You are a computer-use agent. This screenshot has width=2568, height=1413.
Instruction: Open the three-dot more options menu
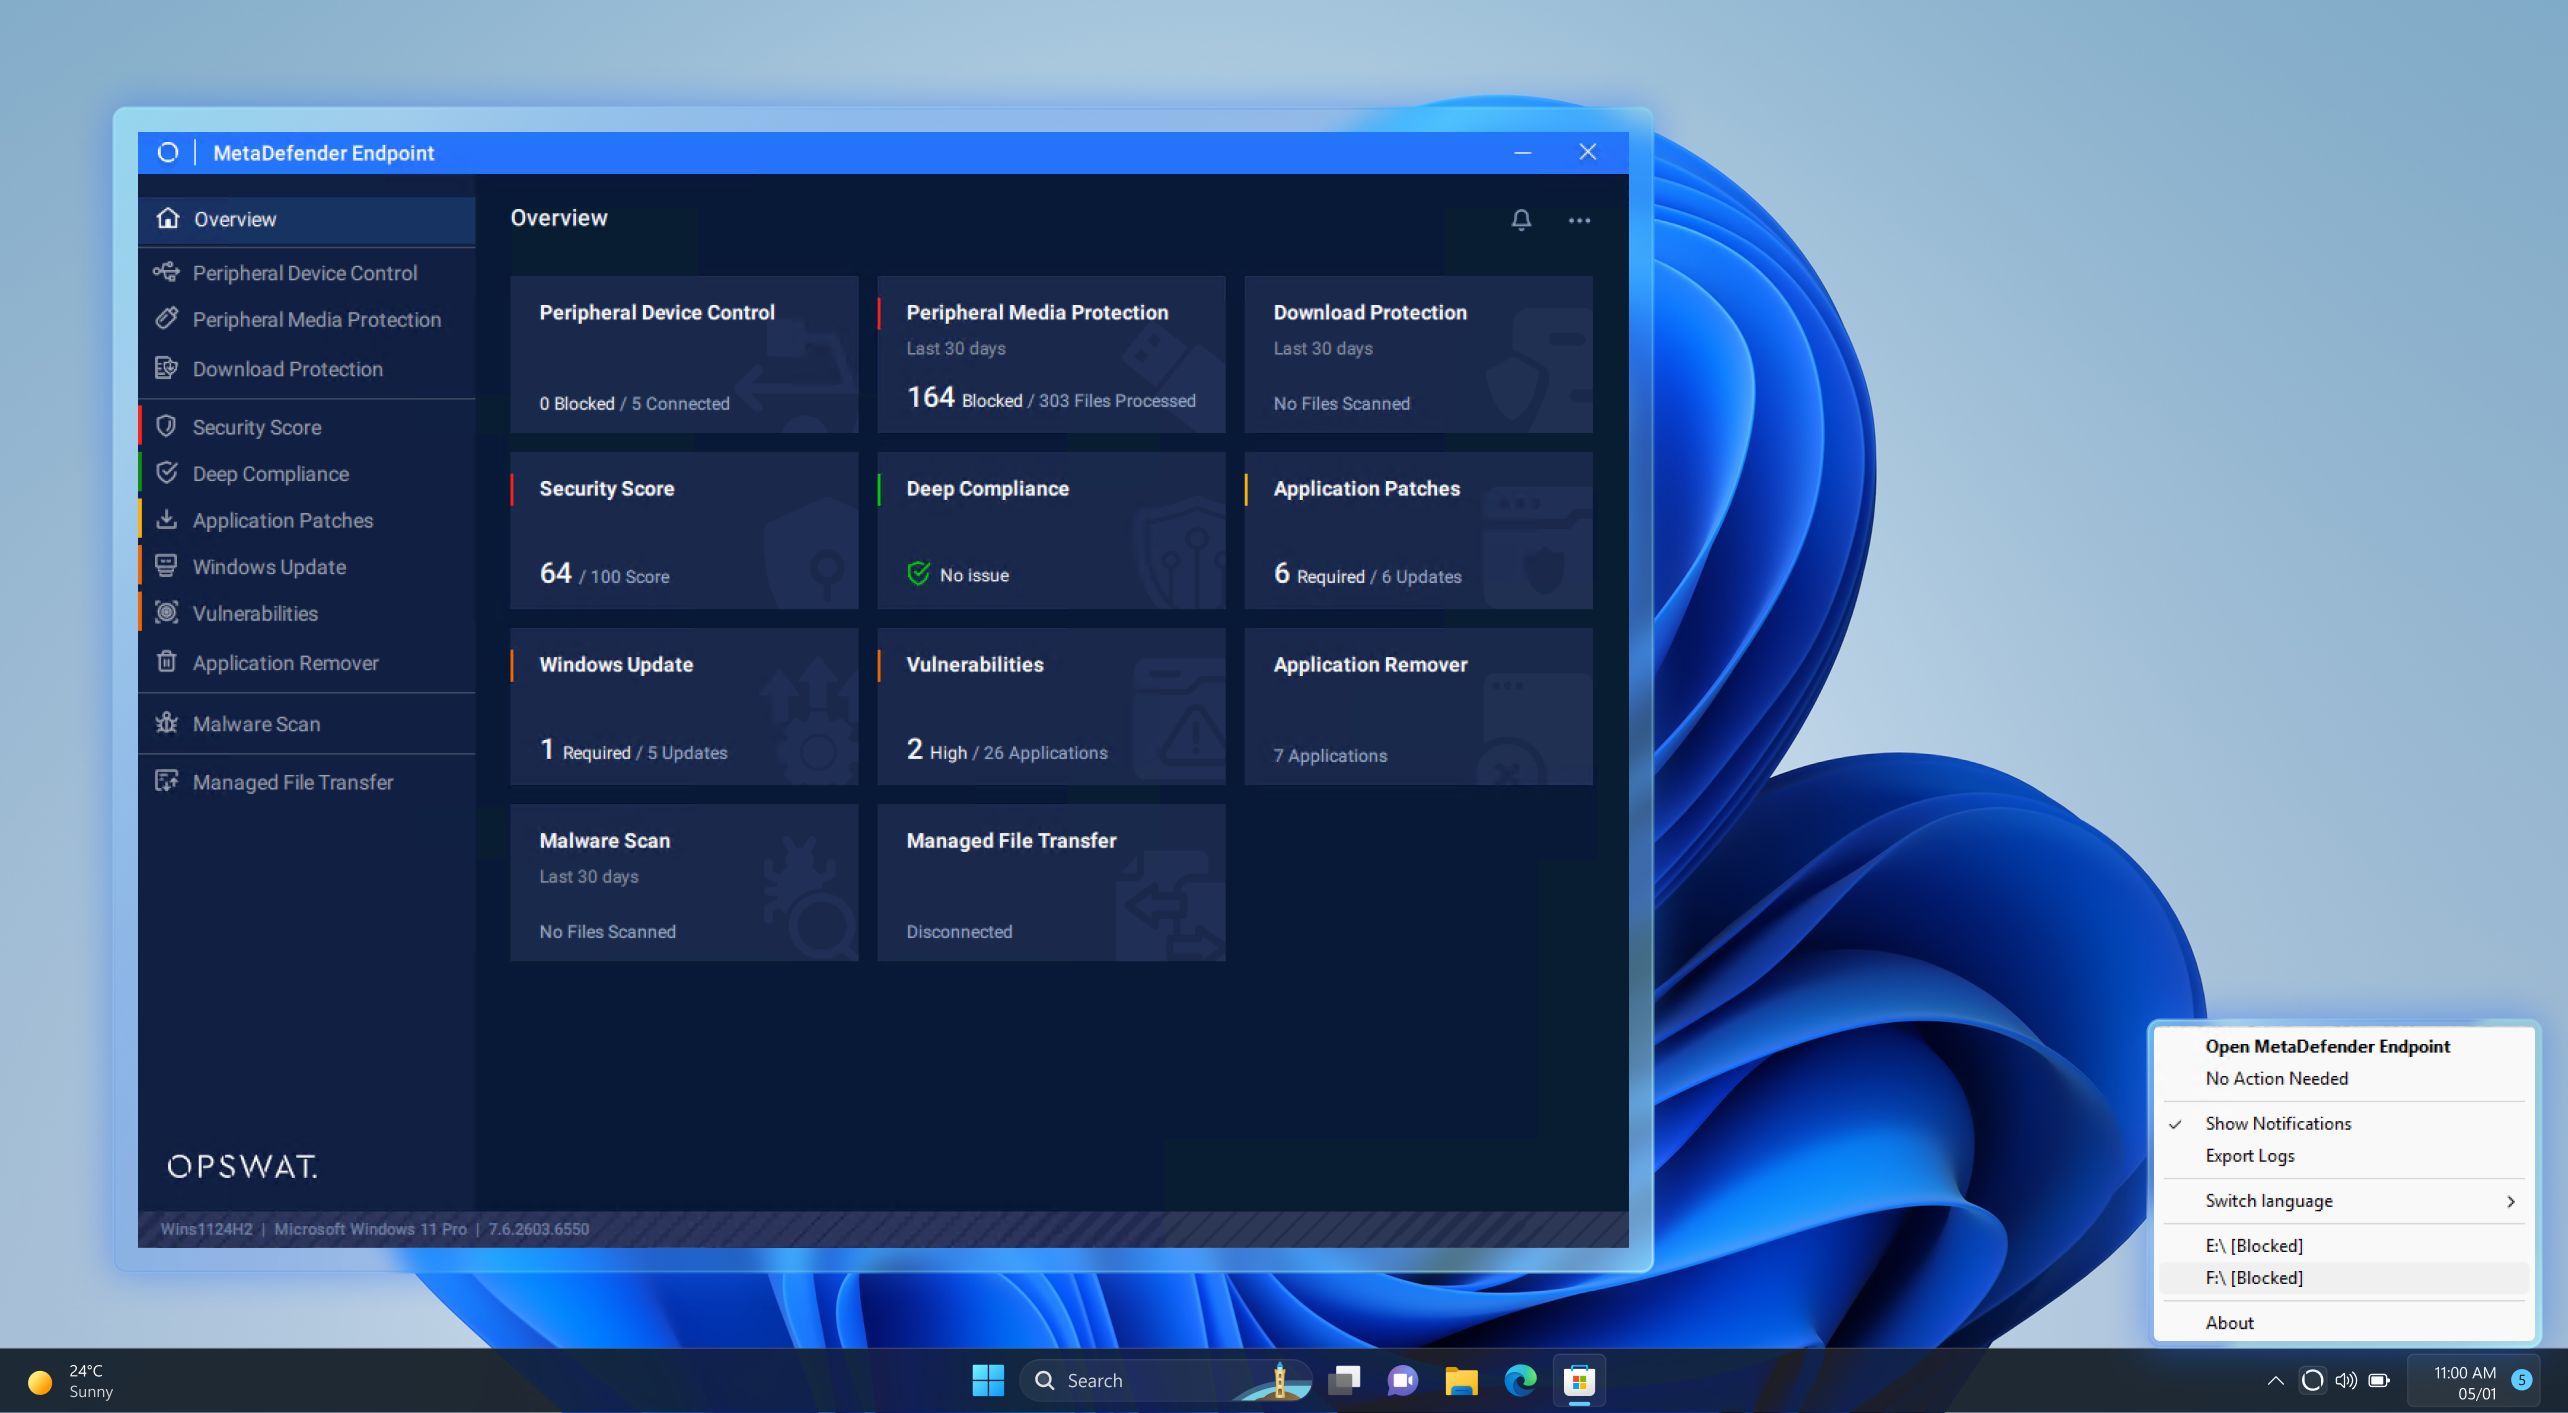coord(1579,220)
